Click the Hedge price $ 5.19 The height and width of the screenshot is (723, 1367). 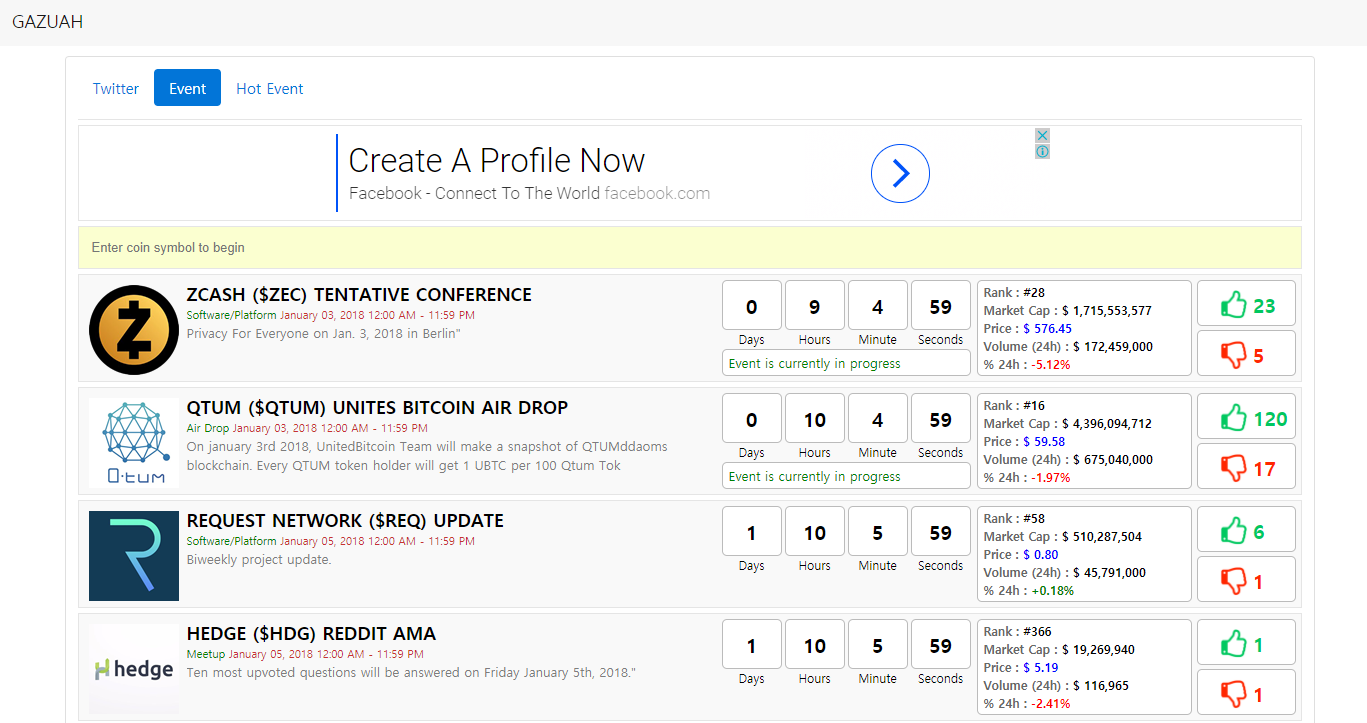(x=1040, y=668)
